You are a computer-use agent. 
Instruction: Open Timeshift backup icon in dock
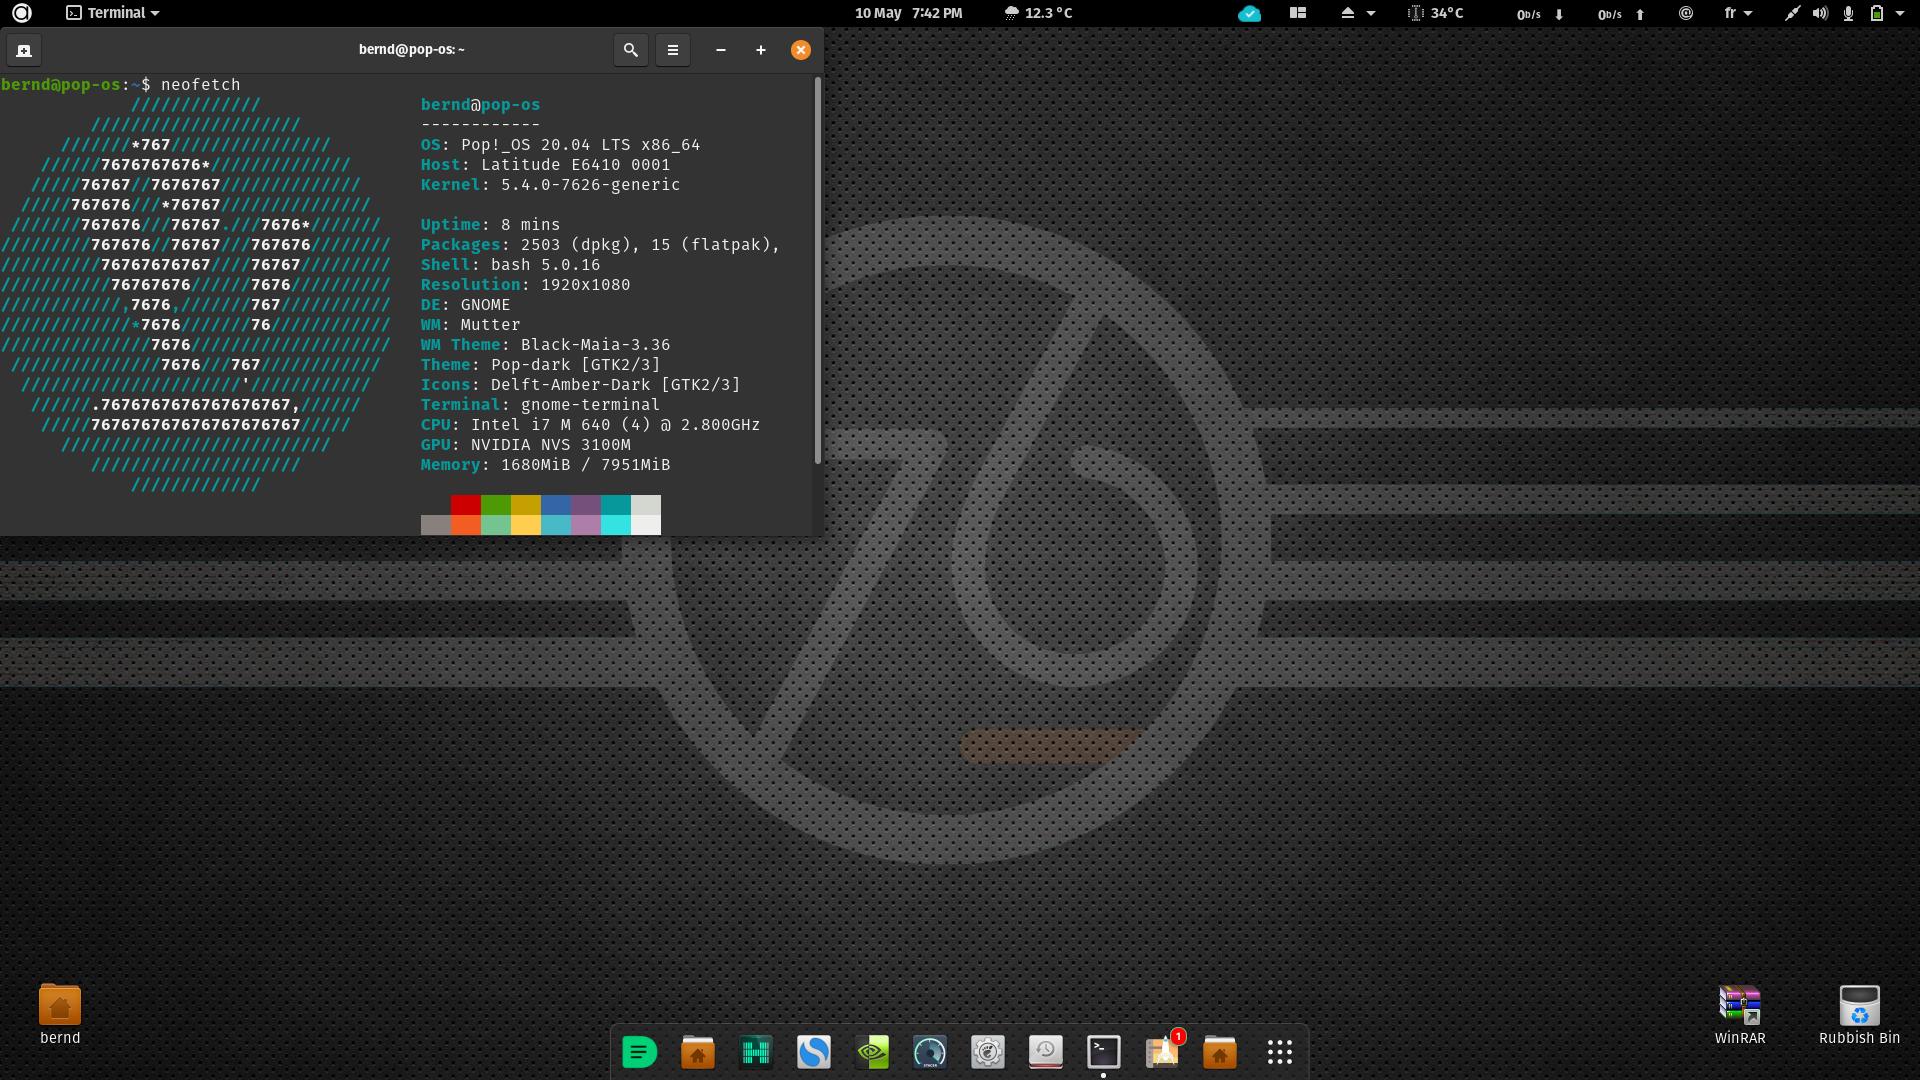[1046, 1052]
